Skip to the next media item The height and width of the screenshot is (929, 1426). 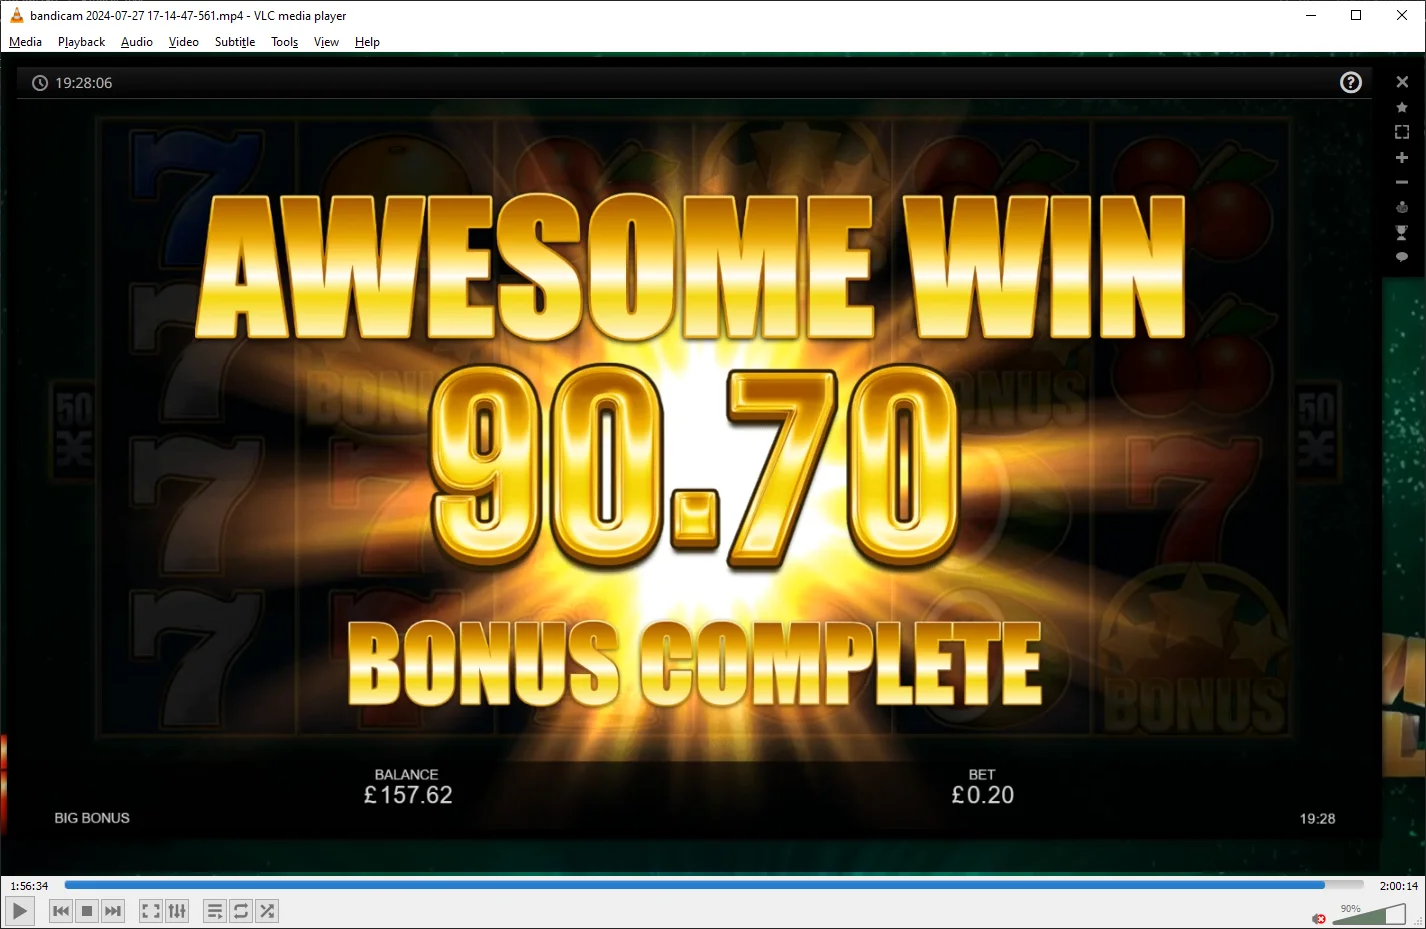coord(113,911)
